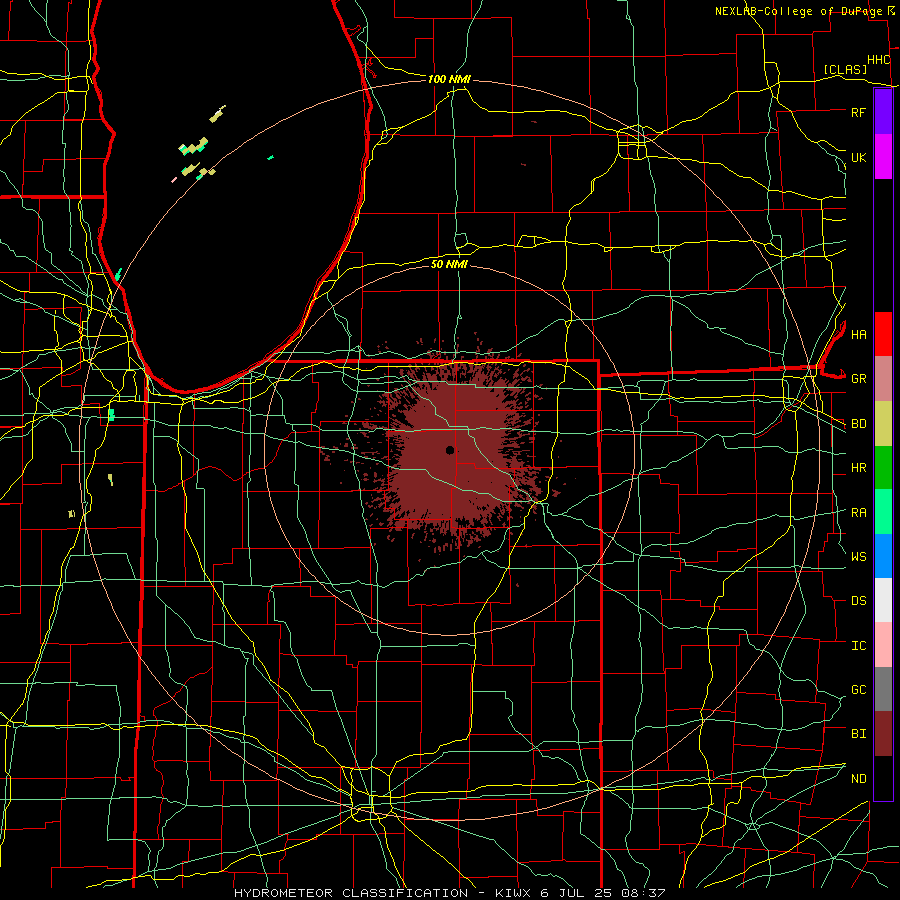Image resolution: width=900 pixels, height=900 pixels.
Task: Click the RA legend label
Action: point(859,512)
